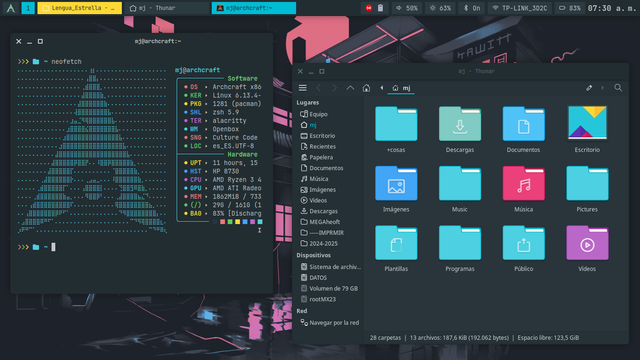Focus mj - Thunar taskbar entry
The height and width of the screenshot is (360, 640).
pos(167,8)
